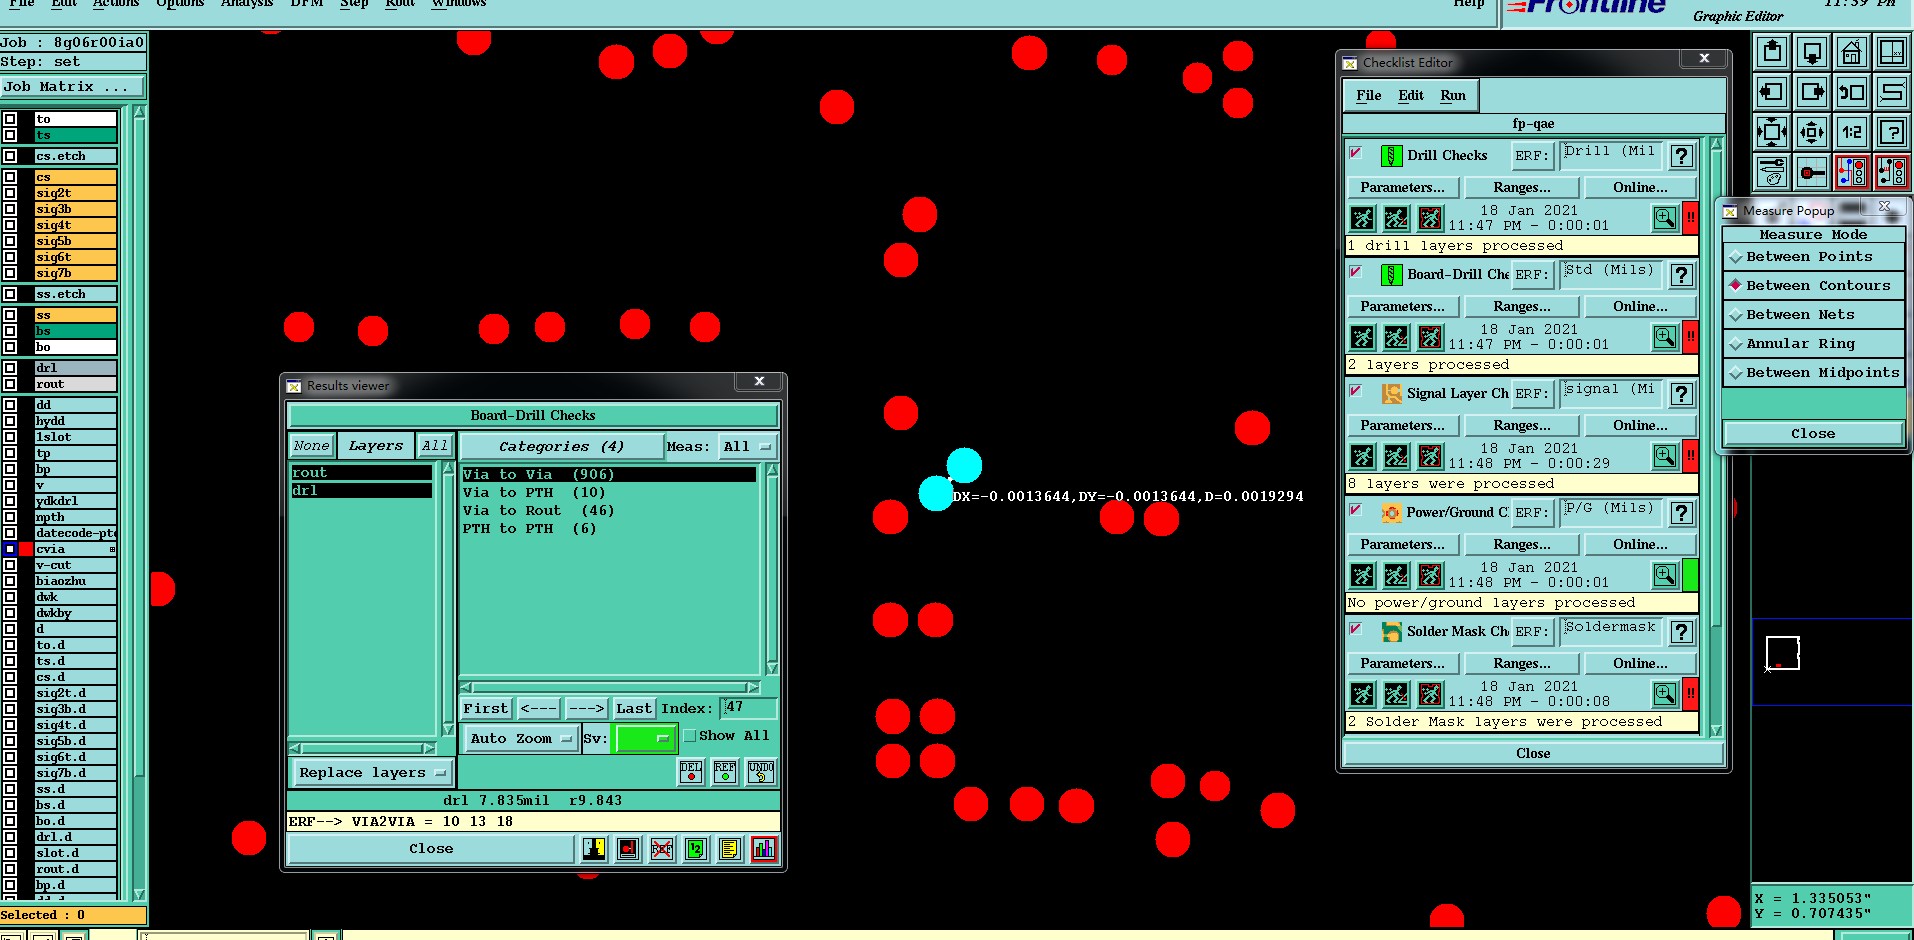Uncheck the Board-Drill Checks checkbox
1914x940 pixels.
(x=1356, y=272)
